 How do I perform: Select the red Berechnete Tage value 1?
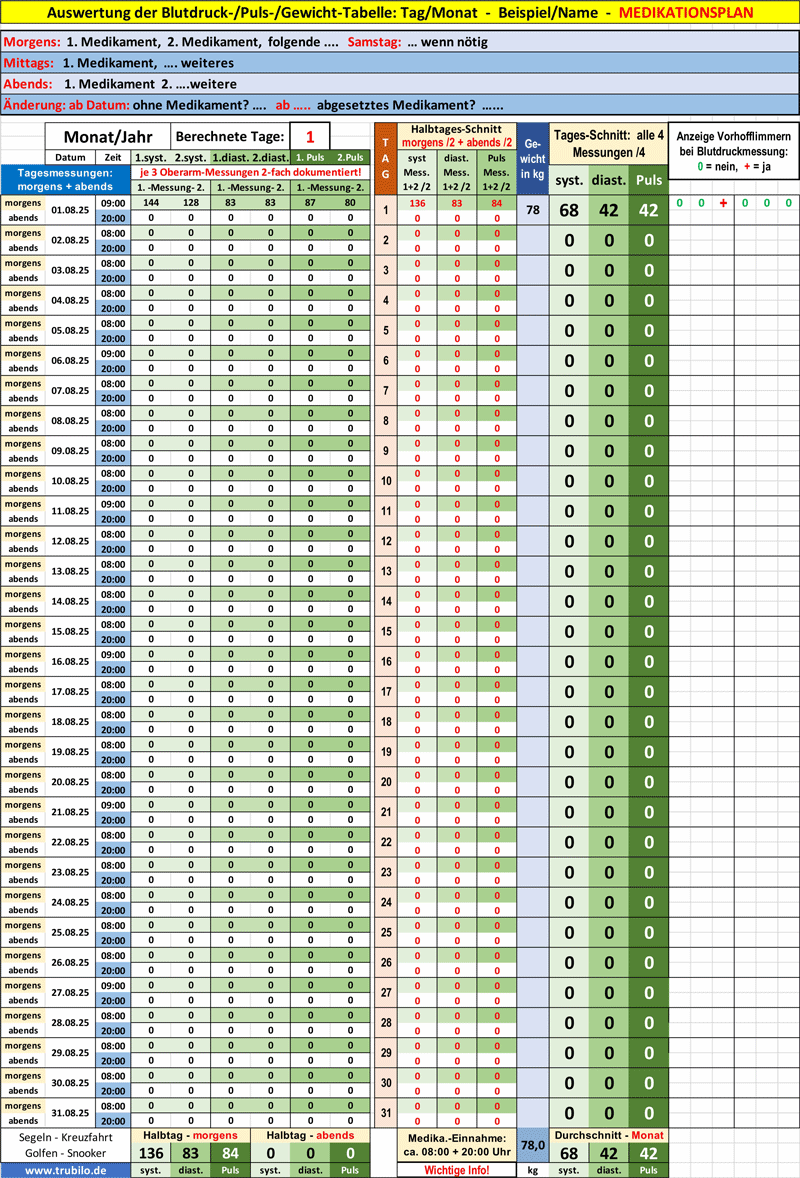pos(309,137)
